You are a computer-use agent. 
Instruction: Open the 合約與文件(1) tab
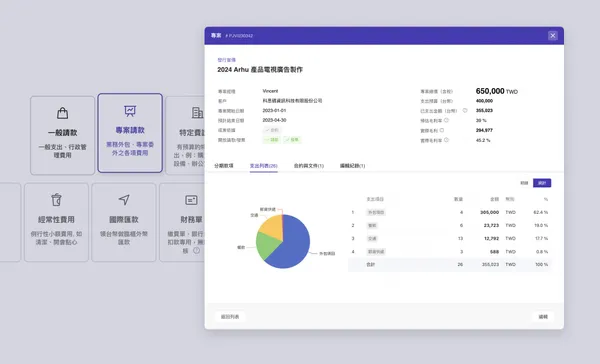(x=309, y=166)
